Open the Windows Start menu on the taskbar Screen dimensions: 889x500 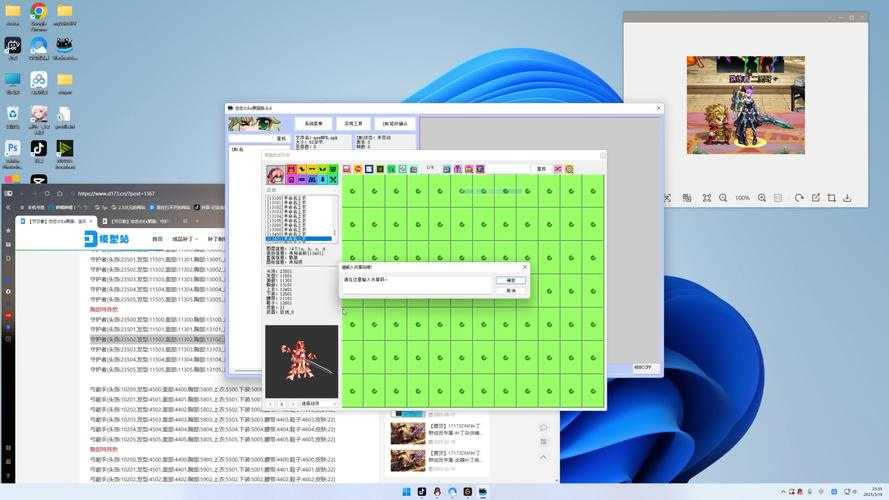tap(407, 491)
